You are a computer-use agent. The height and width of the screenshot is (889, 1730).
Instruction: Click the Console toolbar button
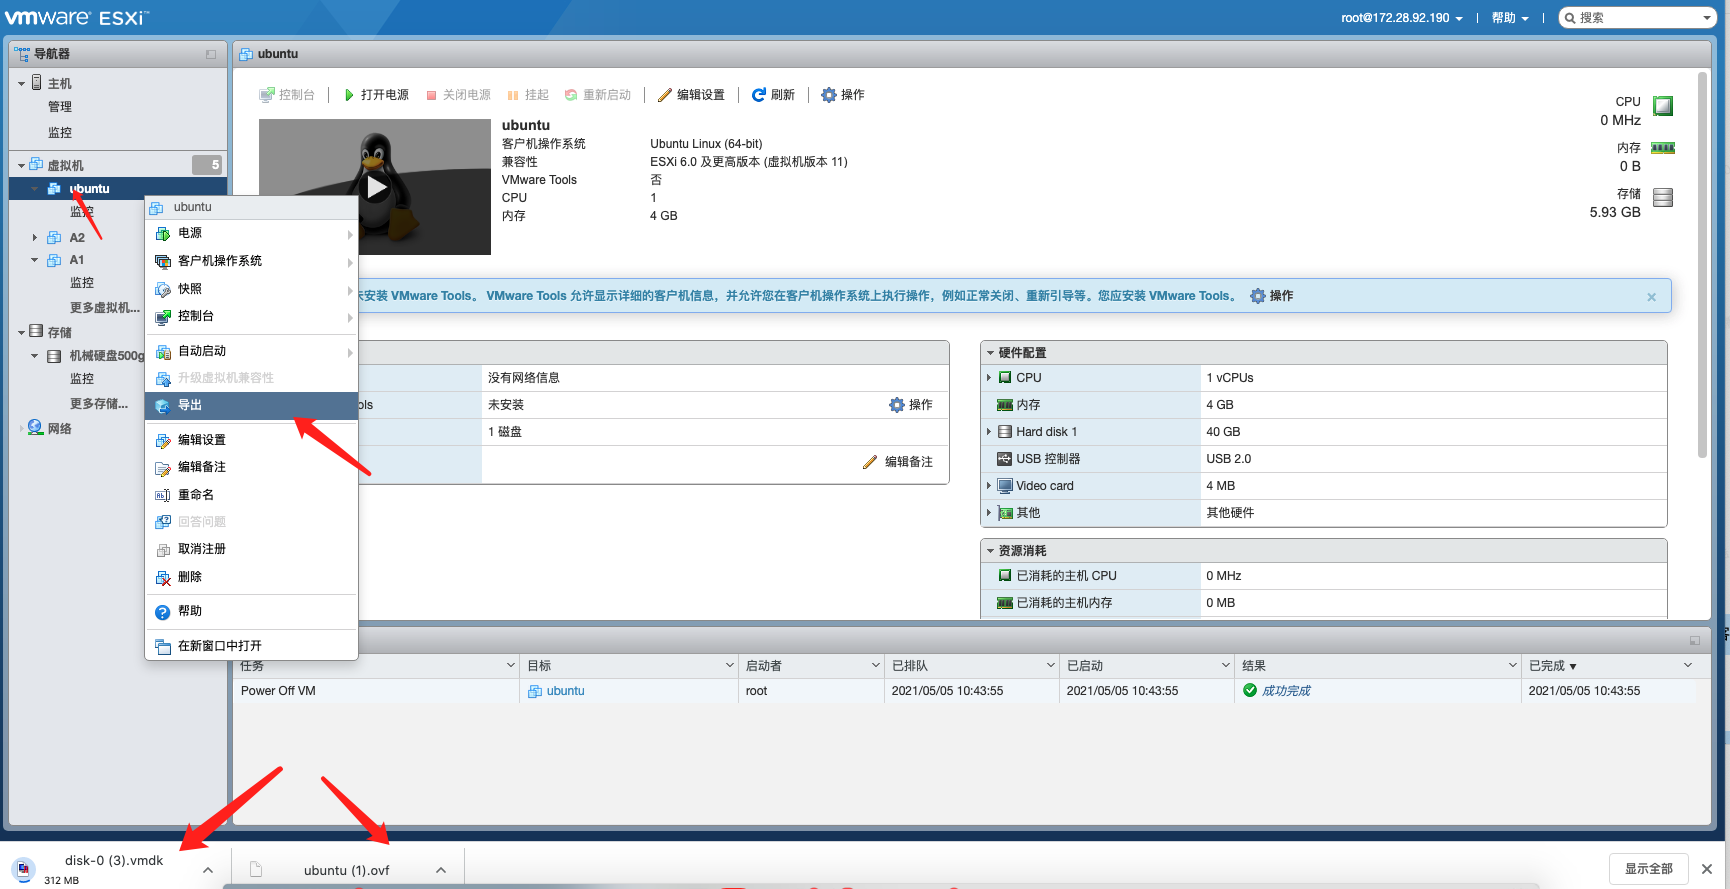(x=287, y=95)
